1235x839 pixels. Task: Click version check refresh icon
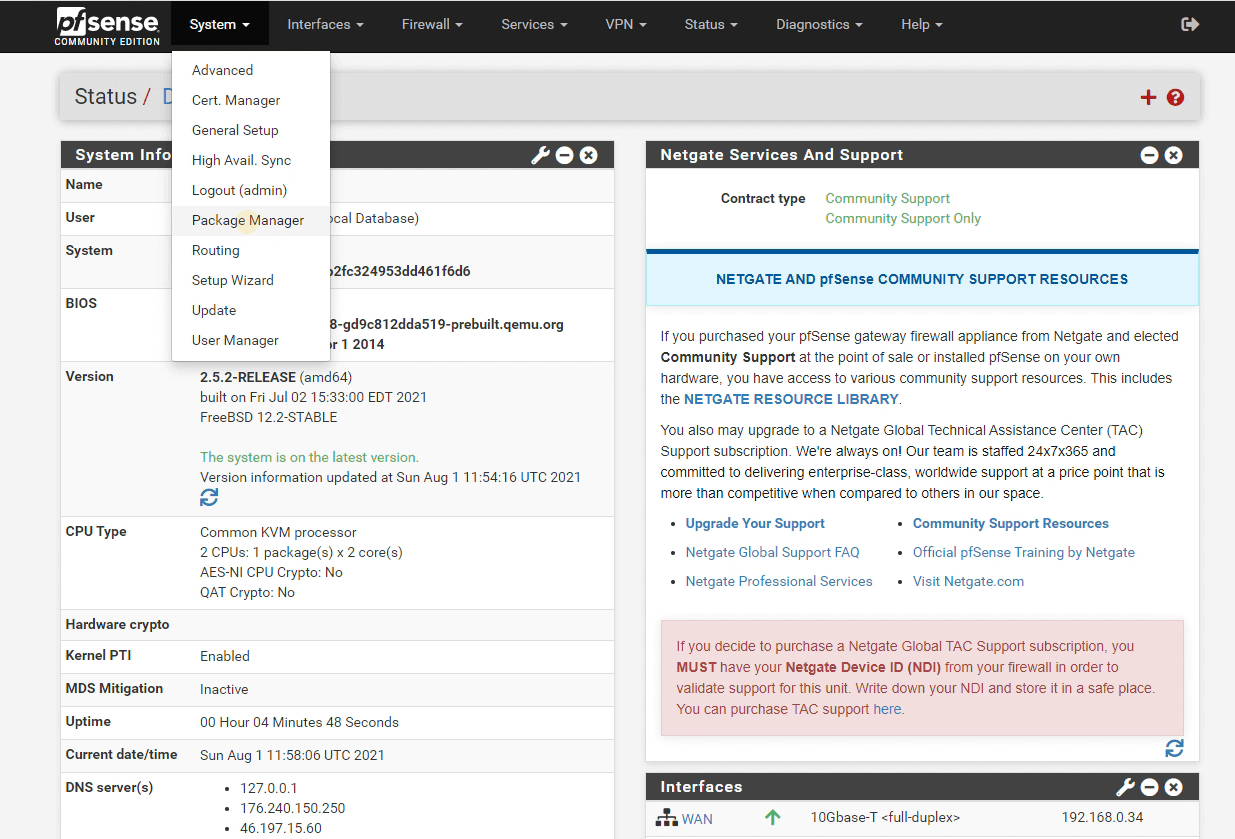[x=209, y=497]
